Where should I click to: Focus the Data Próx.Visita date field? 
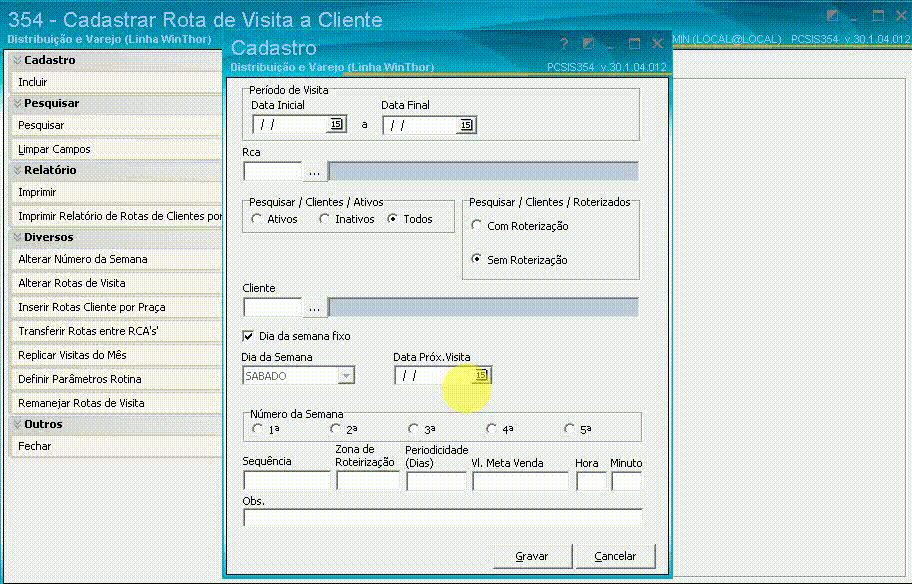tap(434, 375)
